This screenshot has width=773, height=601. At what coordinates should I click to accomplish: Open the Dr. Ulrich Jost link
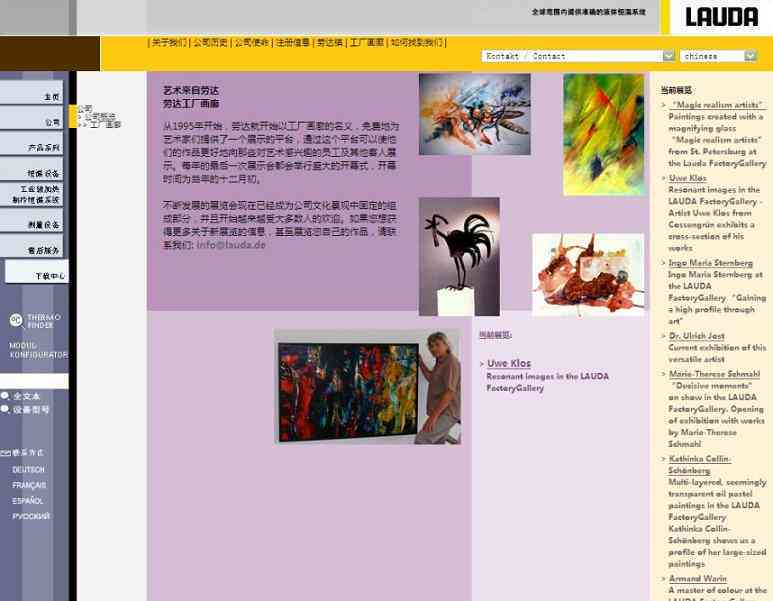tap(697, 336)
